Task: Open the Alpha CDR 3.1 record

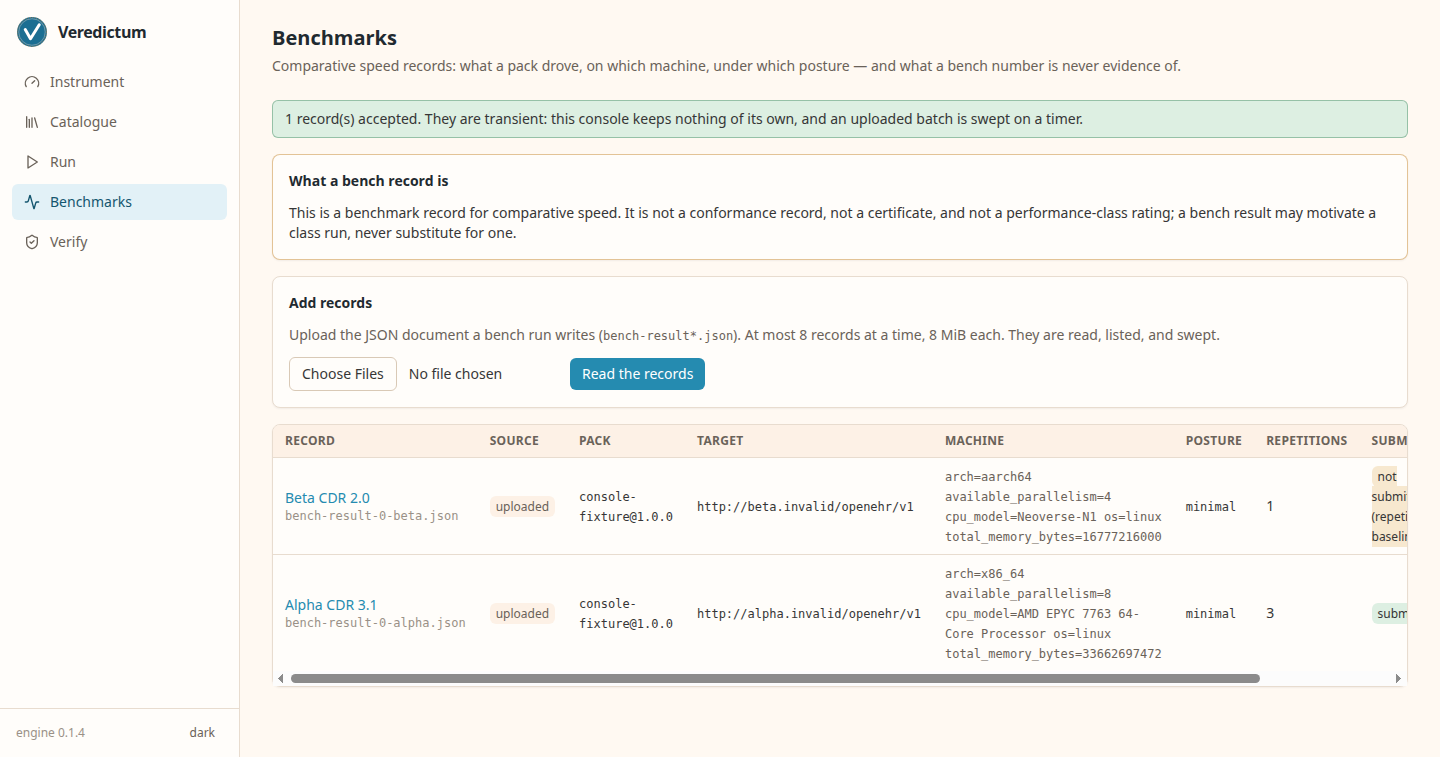Action: click(331, 605)
